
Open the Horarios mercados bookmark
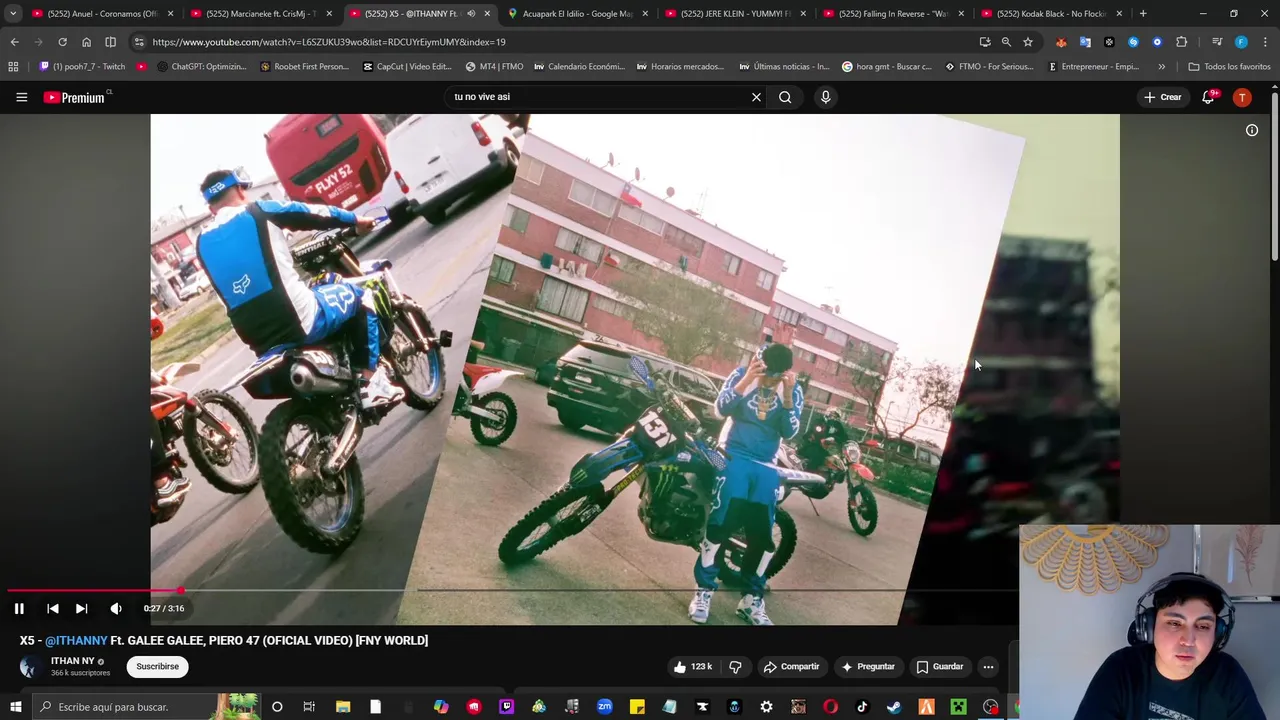(x=680, y=67)
